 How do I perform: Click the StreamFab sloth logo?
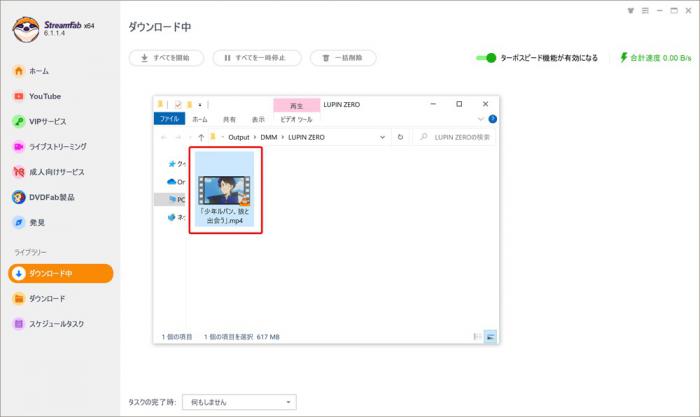[x=26, y=29]
